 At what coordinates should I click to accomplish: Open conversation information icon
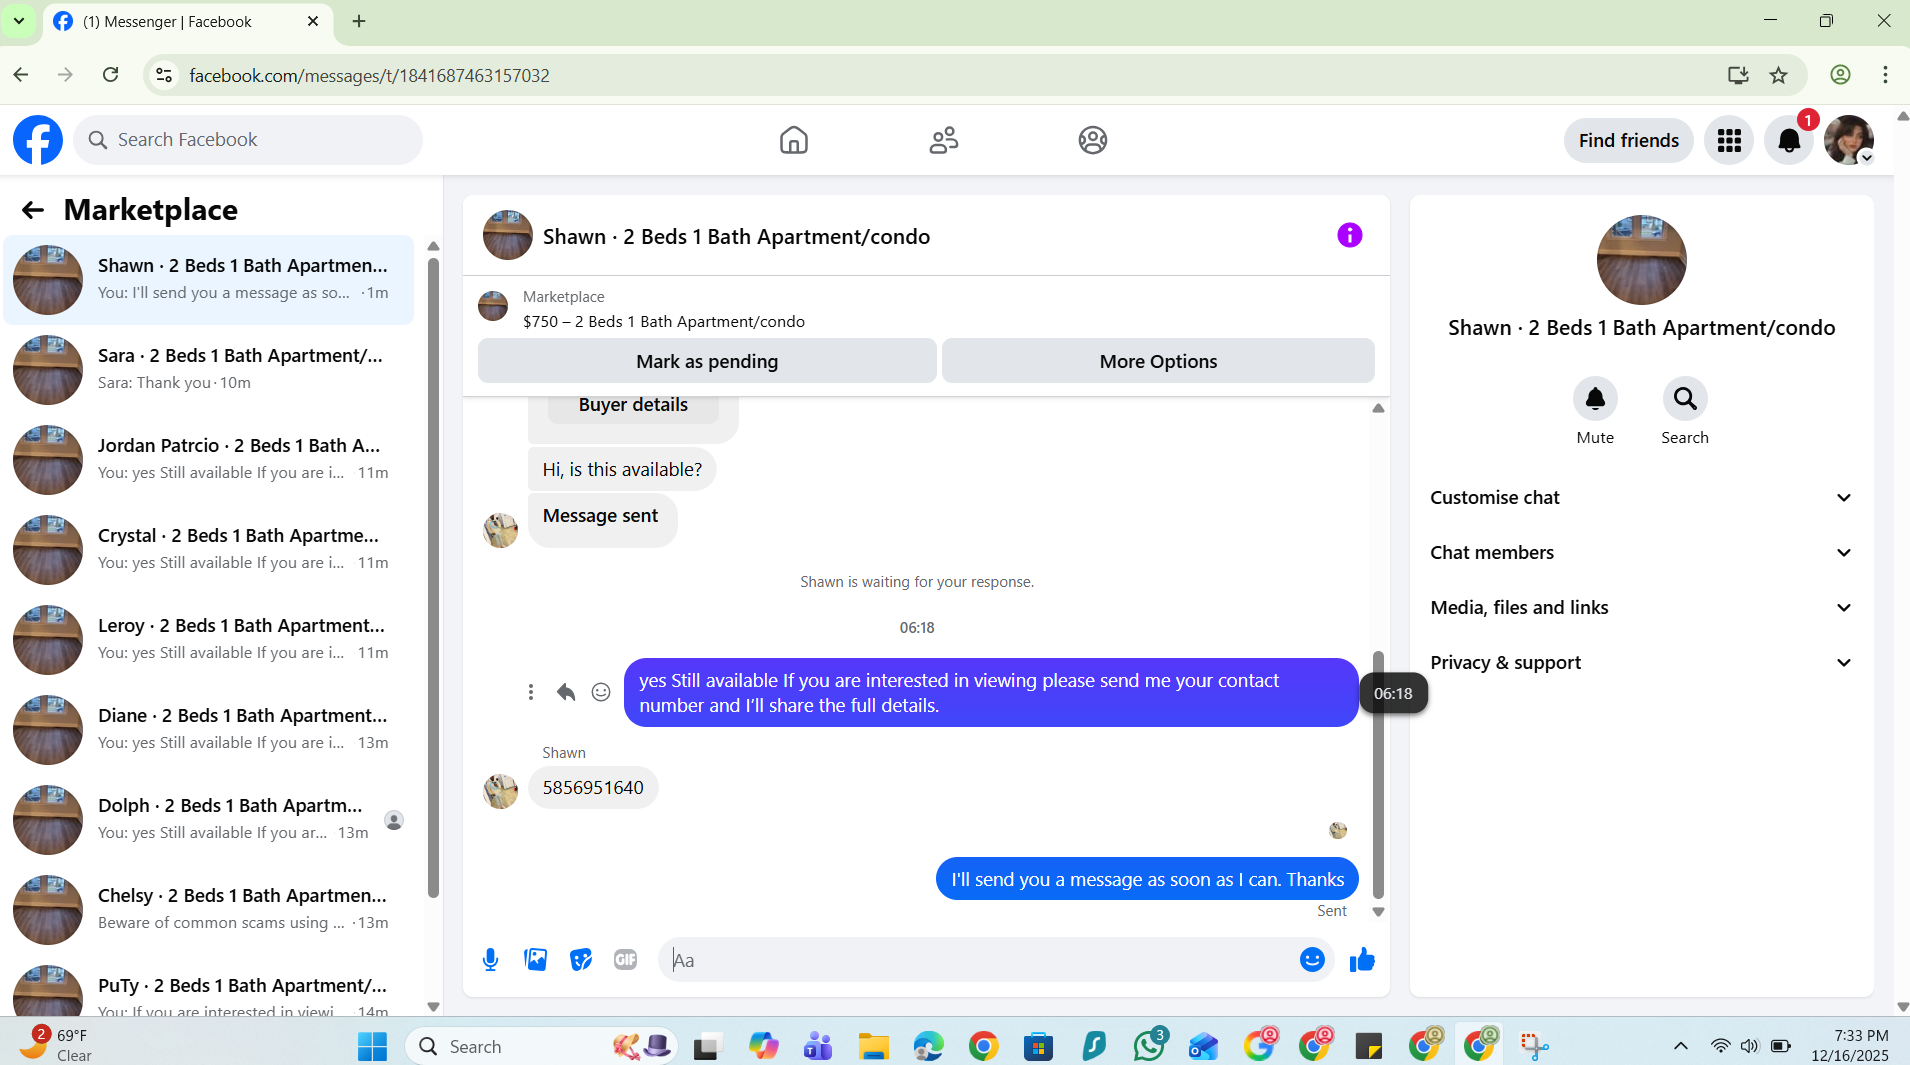1349,235
